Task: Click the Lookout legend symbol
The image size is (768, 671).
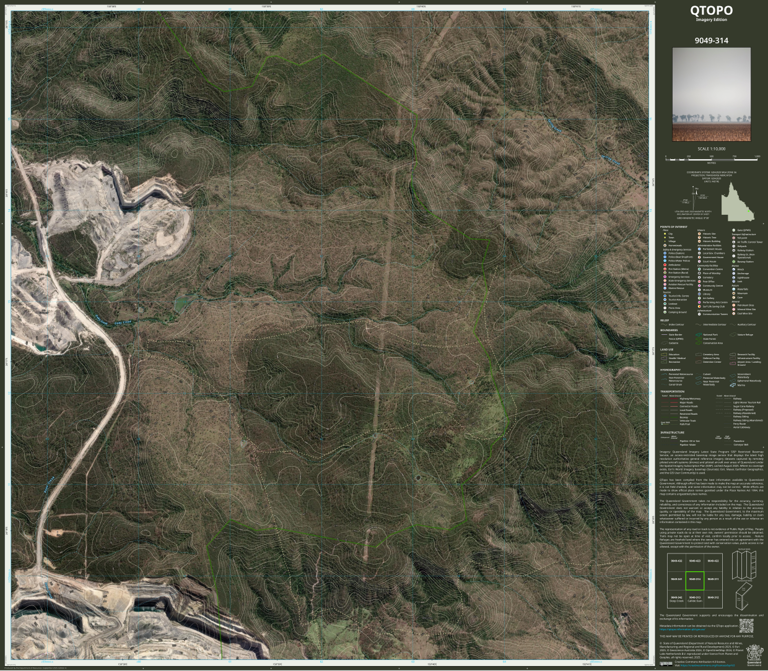Action: click(665, 304)
